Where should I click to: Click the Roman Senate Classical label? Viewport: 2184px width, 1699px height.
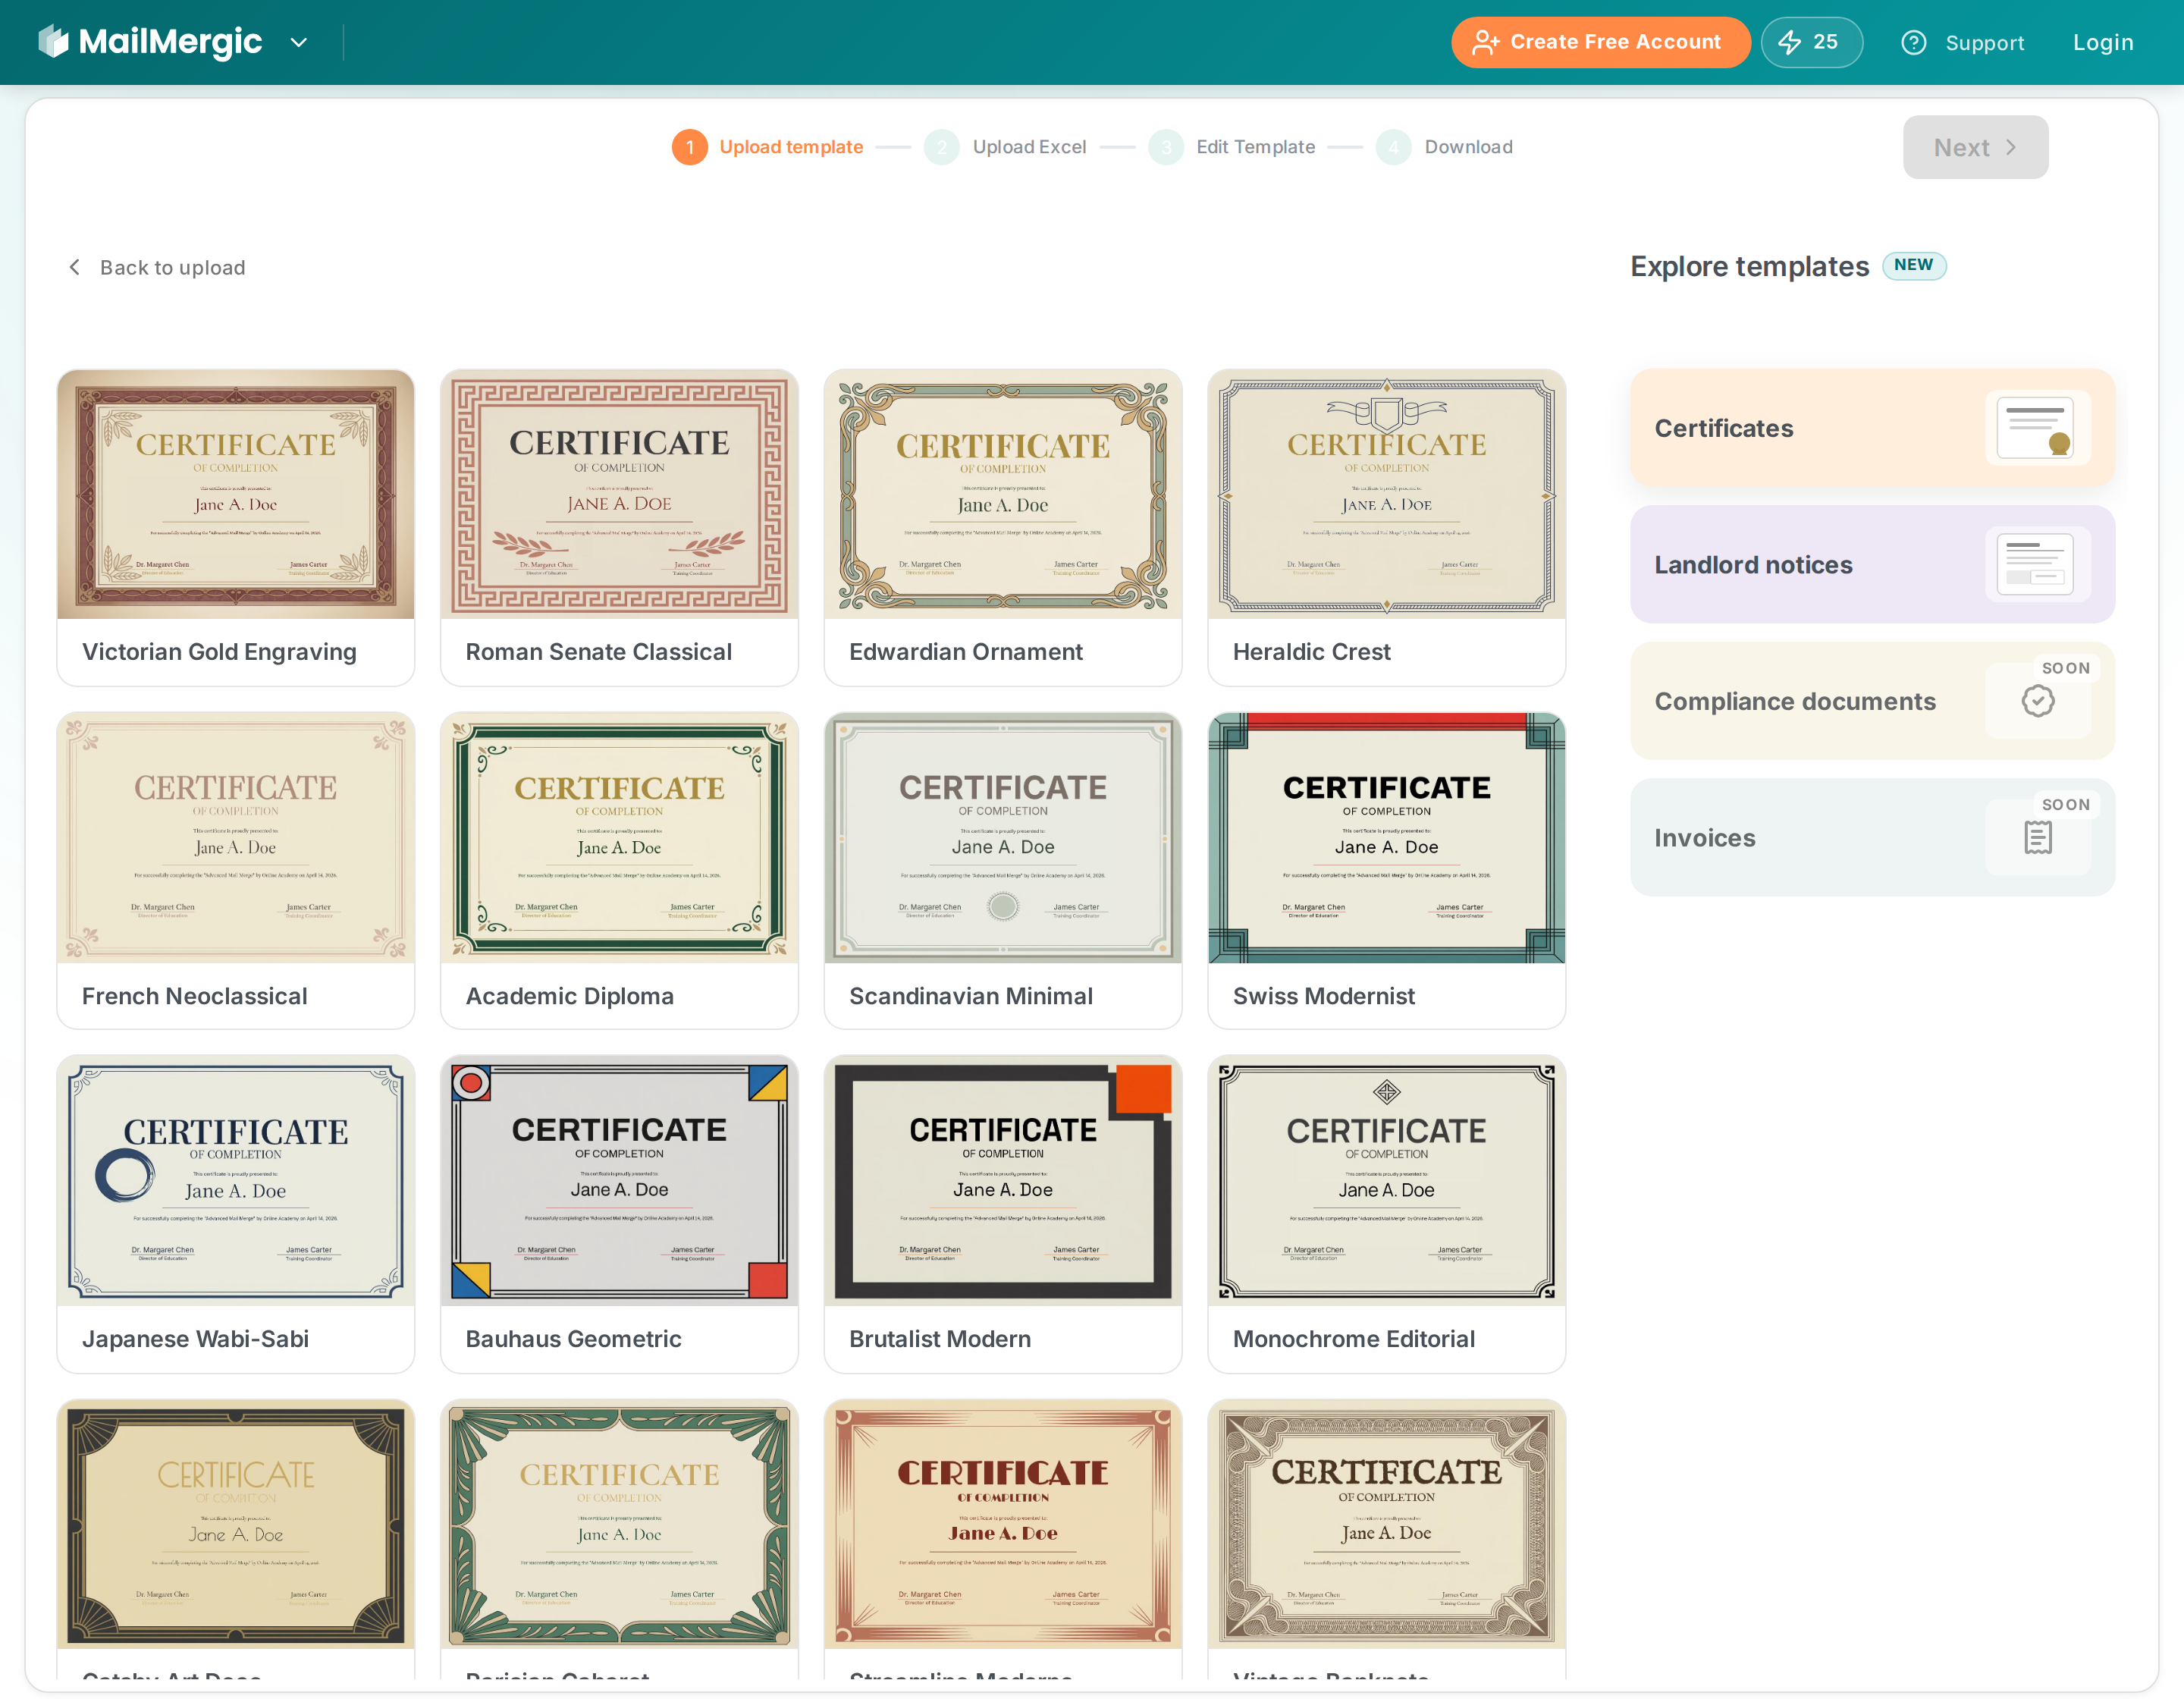pyautogui.click(x=598, y=652)
